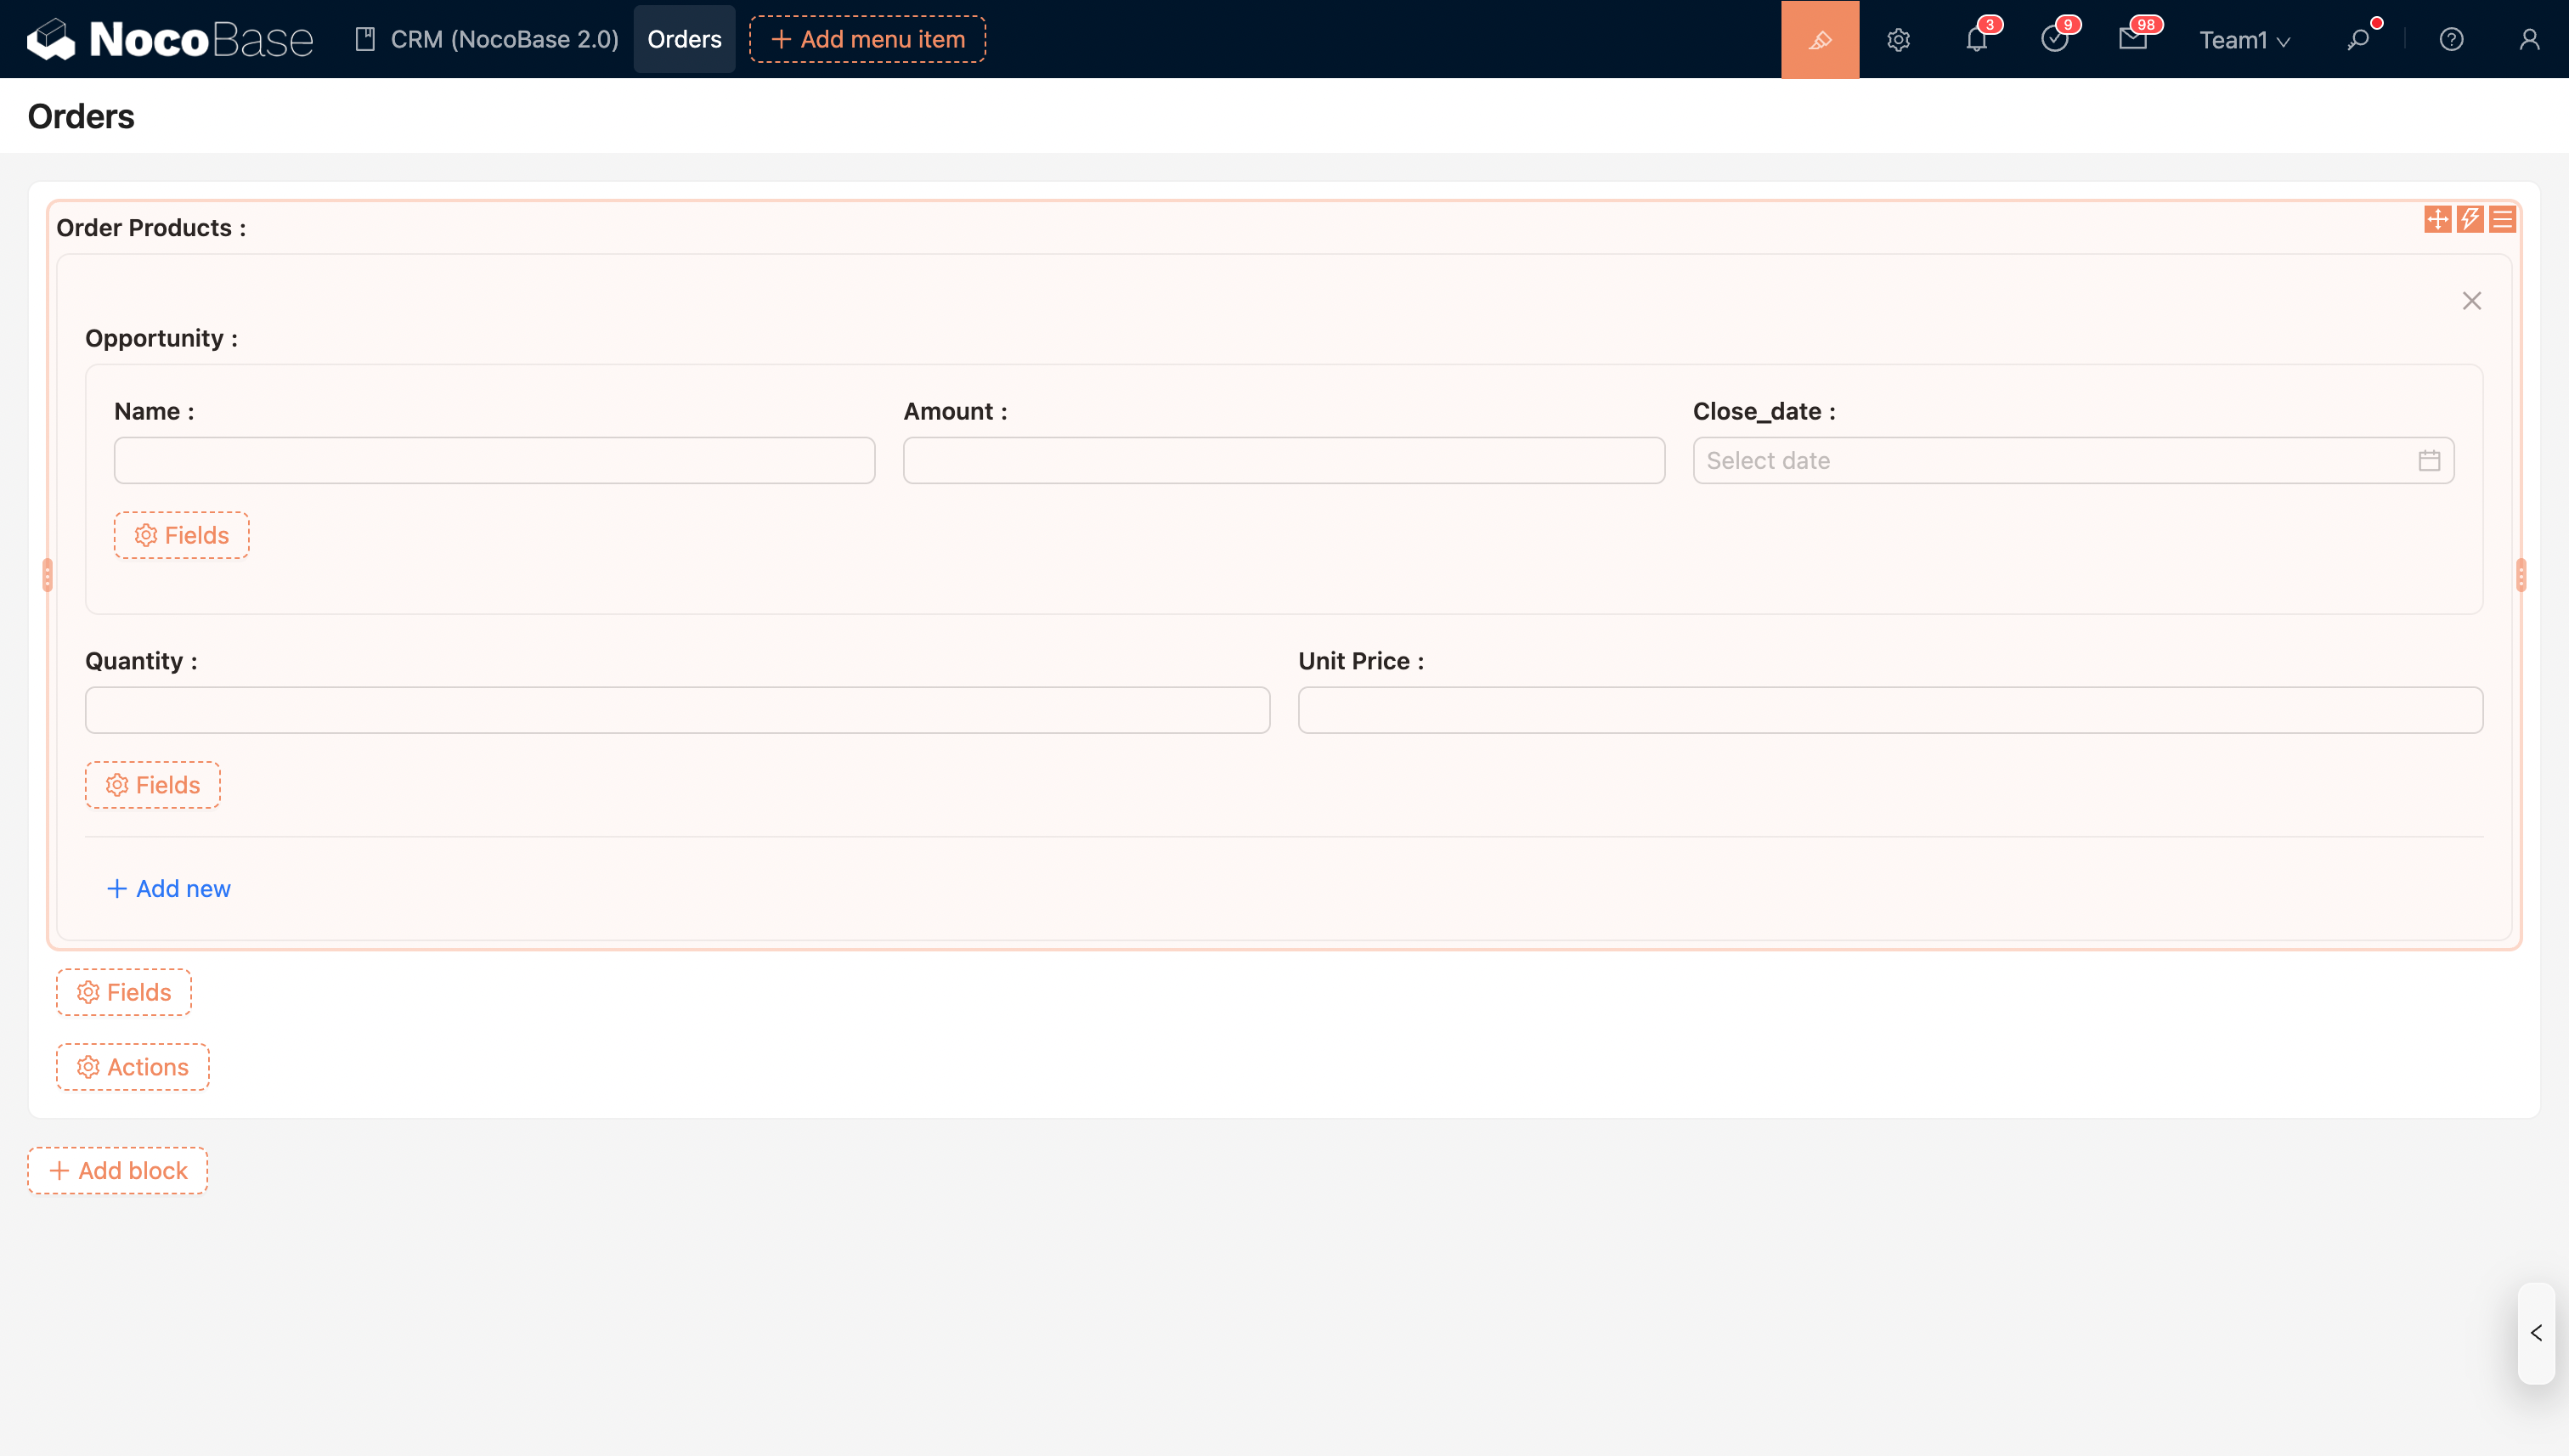Screen dimensions: 2569x1456
Task: Open the Order Products settings hamburger menu
Action: [x=2502, y=219]
